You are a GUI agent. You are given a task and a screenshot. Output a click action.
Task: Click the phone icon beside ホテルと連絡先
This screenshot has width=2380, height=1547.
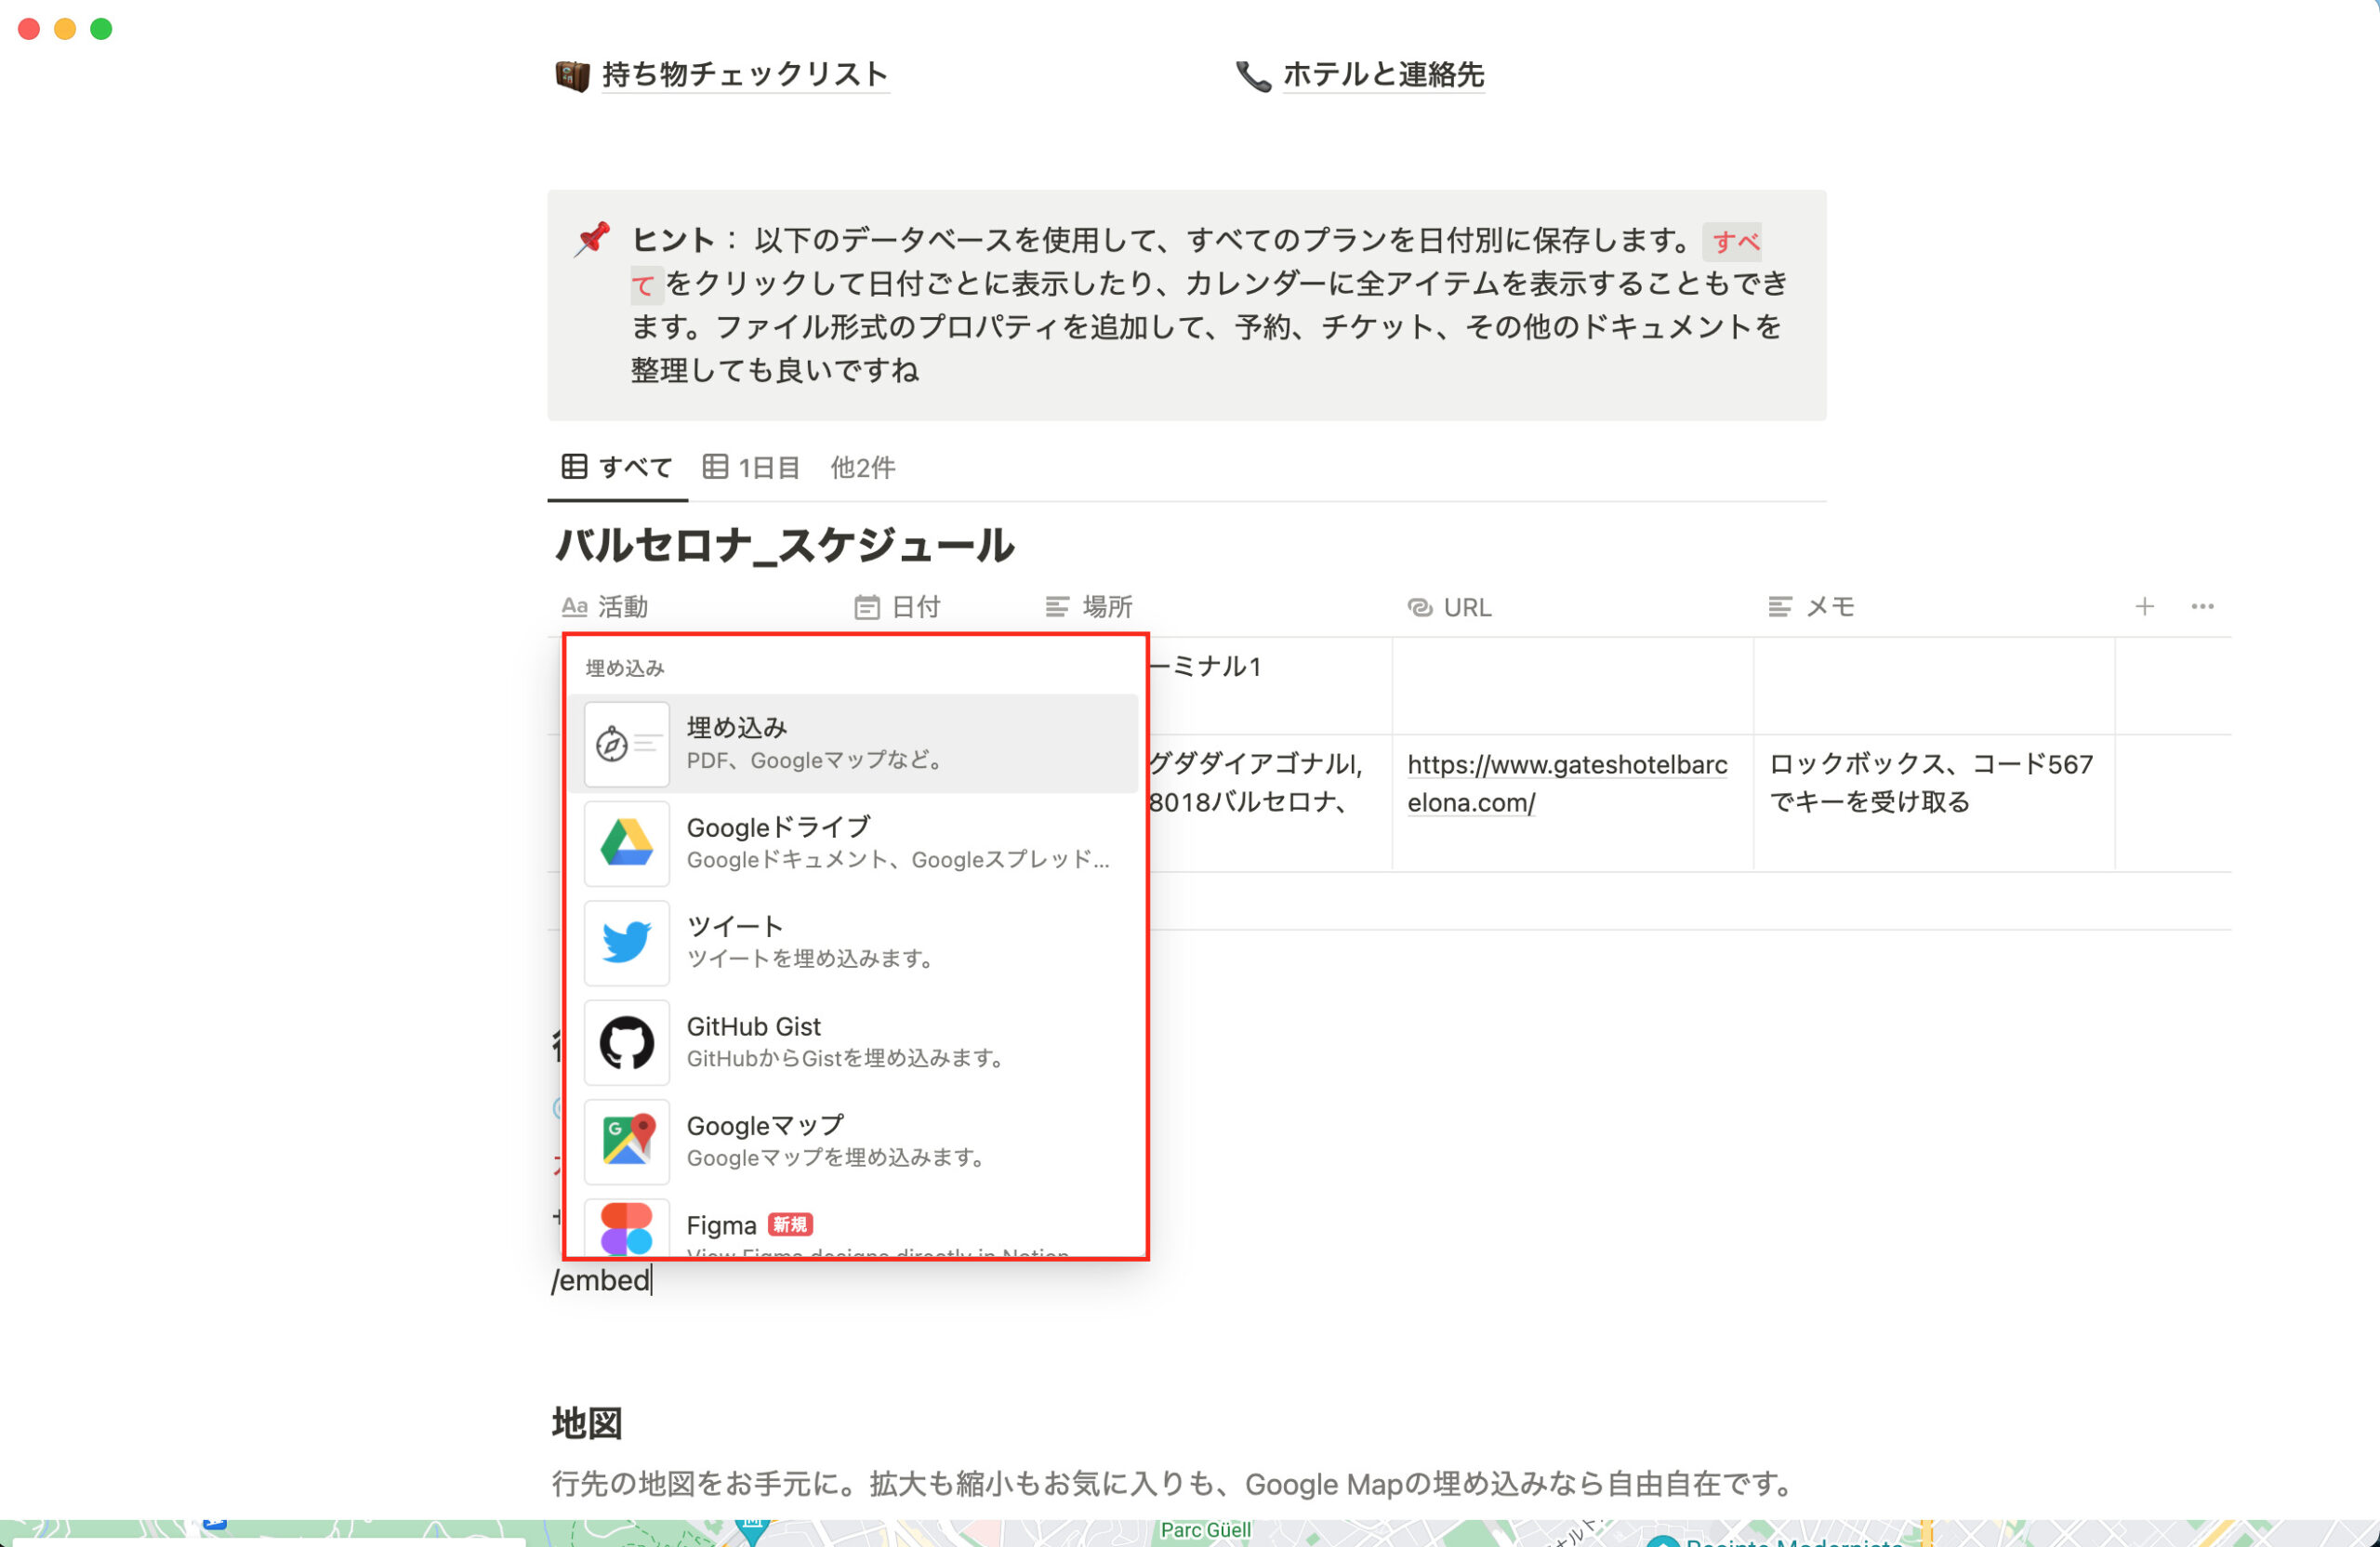1253,75
